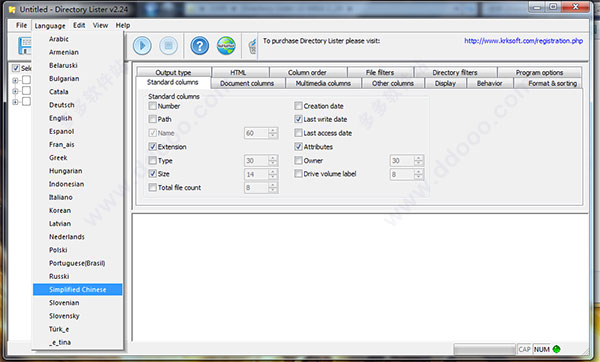Click the green status indicator in status bar
This screenshot has width=600, height=362.
tap(557, 349)
